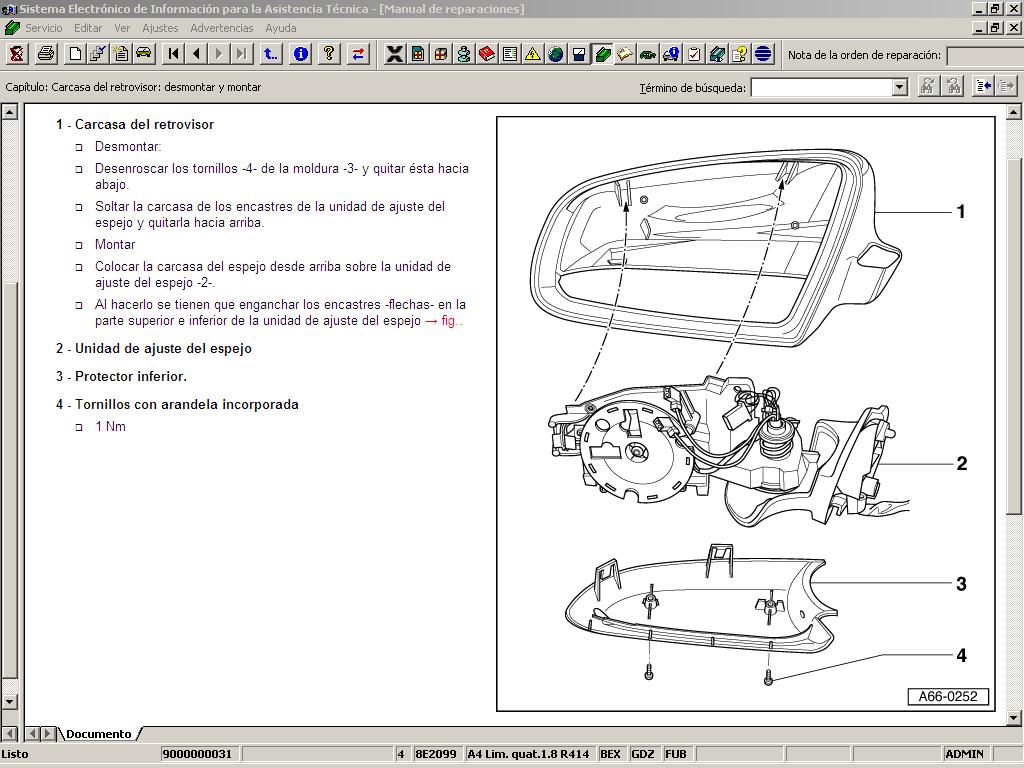Click the car with info badge icon

click(671, 54)
